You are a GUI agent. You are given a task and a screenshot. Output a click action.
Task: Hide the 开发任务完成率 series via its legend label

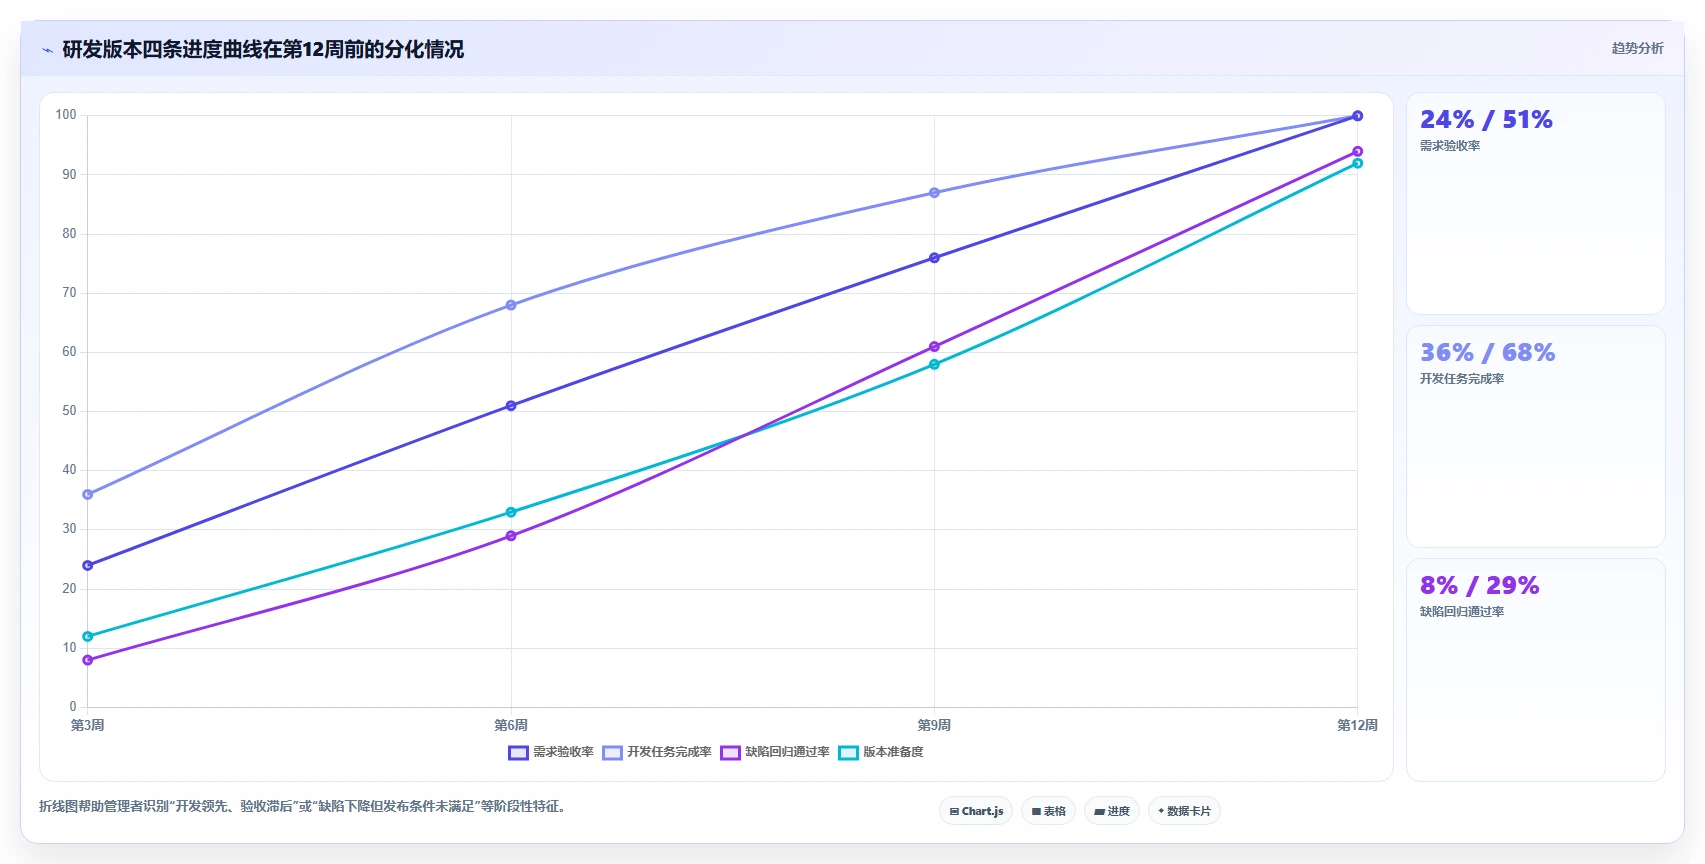[x=669, y=752]
